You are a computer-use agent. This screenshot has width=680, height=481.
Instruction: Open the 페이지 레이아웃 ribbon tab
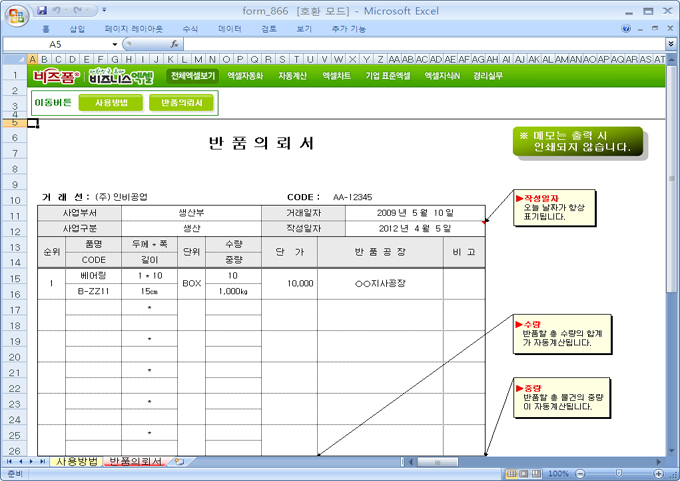tap(134, 29)
